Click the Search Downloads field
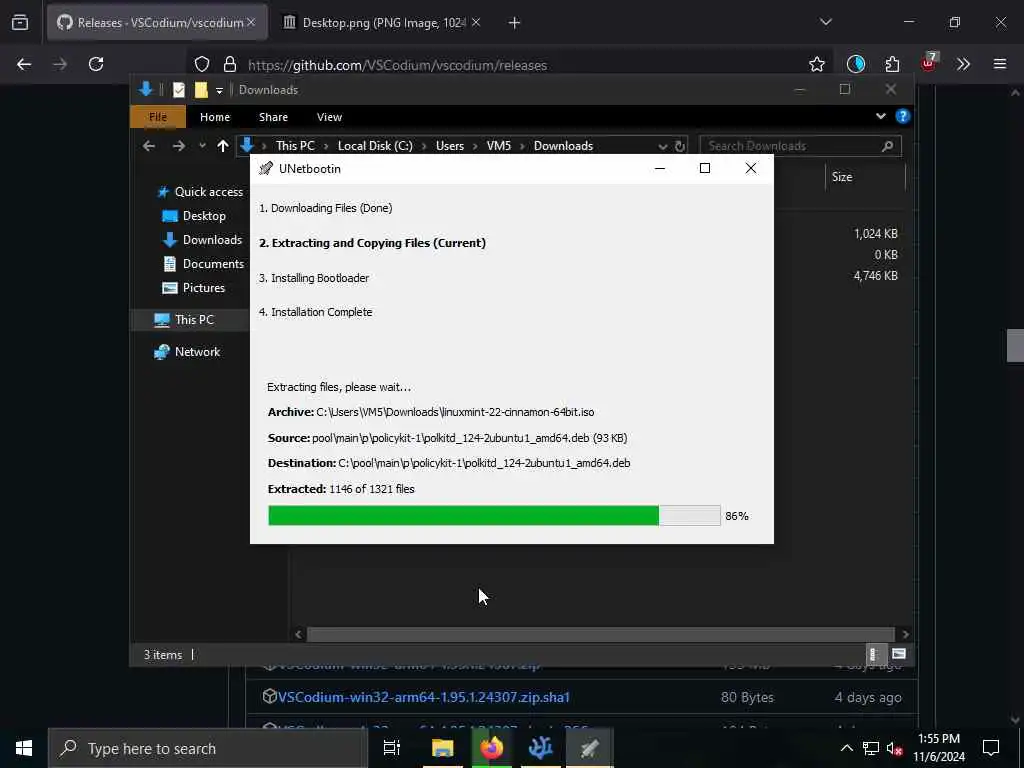The image size is (1024, 768). (800, 146)
